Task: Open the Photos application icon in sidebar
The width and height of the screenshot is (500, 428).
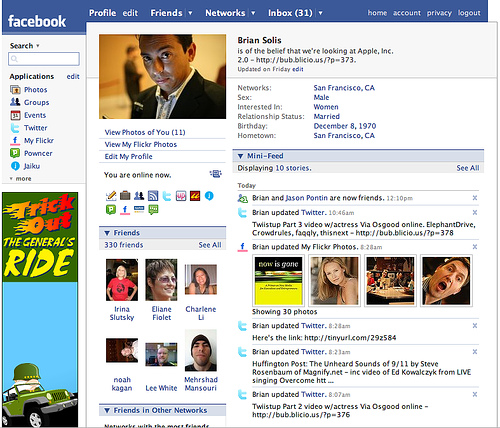Action: point(15,90)
